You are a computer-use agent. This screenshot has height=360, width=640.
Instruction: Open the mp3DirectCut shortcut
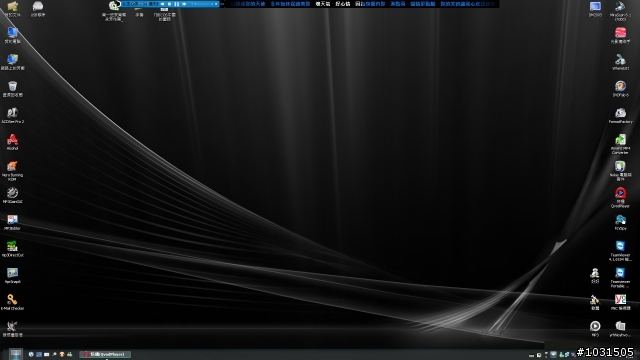12,246
